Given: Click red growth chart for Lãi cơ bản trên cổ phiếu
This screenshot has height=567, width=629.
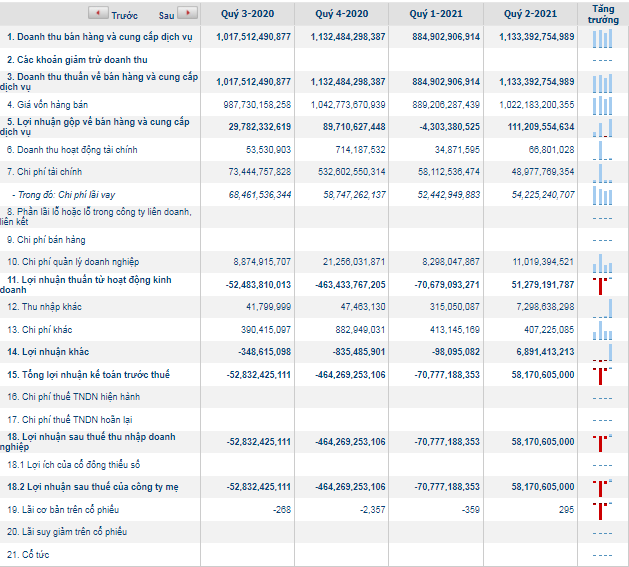Looking at the screenshot, I should [x=602, y=510].
